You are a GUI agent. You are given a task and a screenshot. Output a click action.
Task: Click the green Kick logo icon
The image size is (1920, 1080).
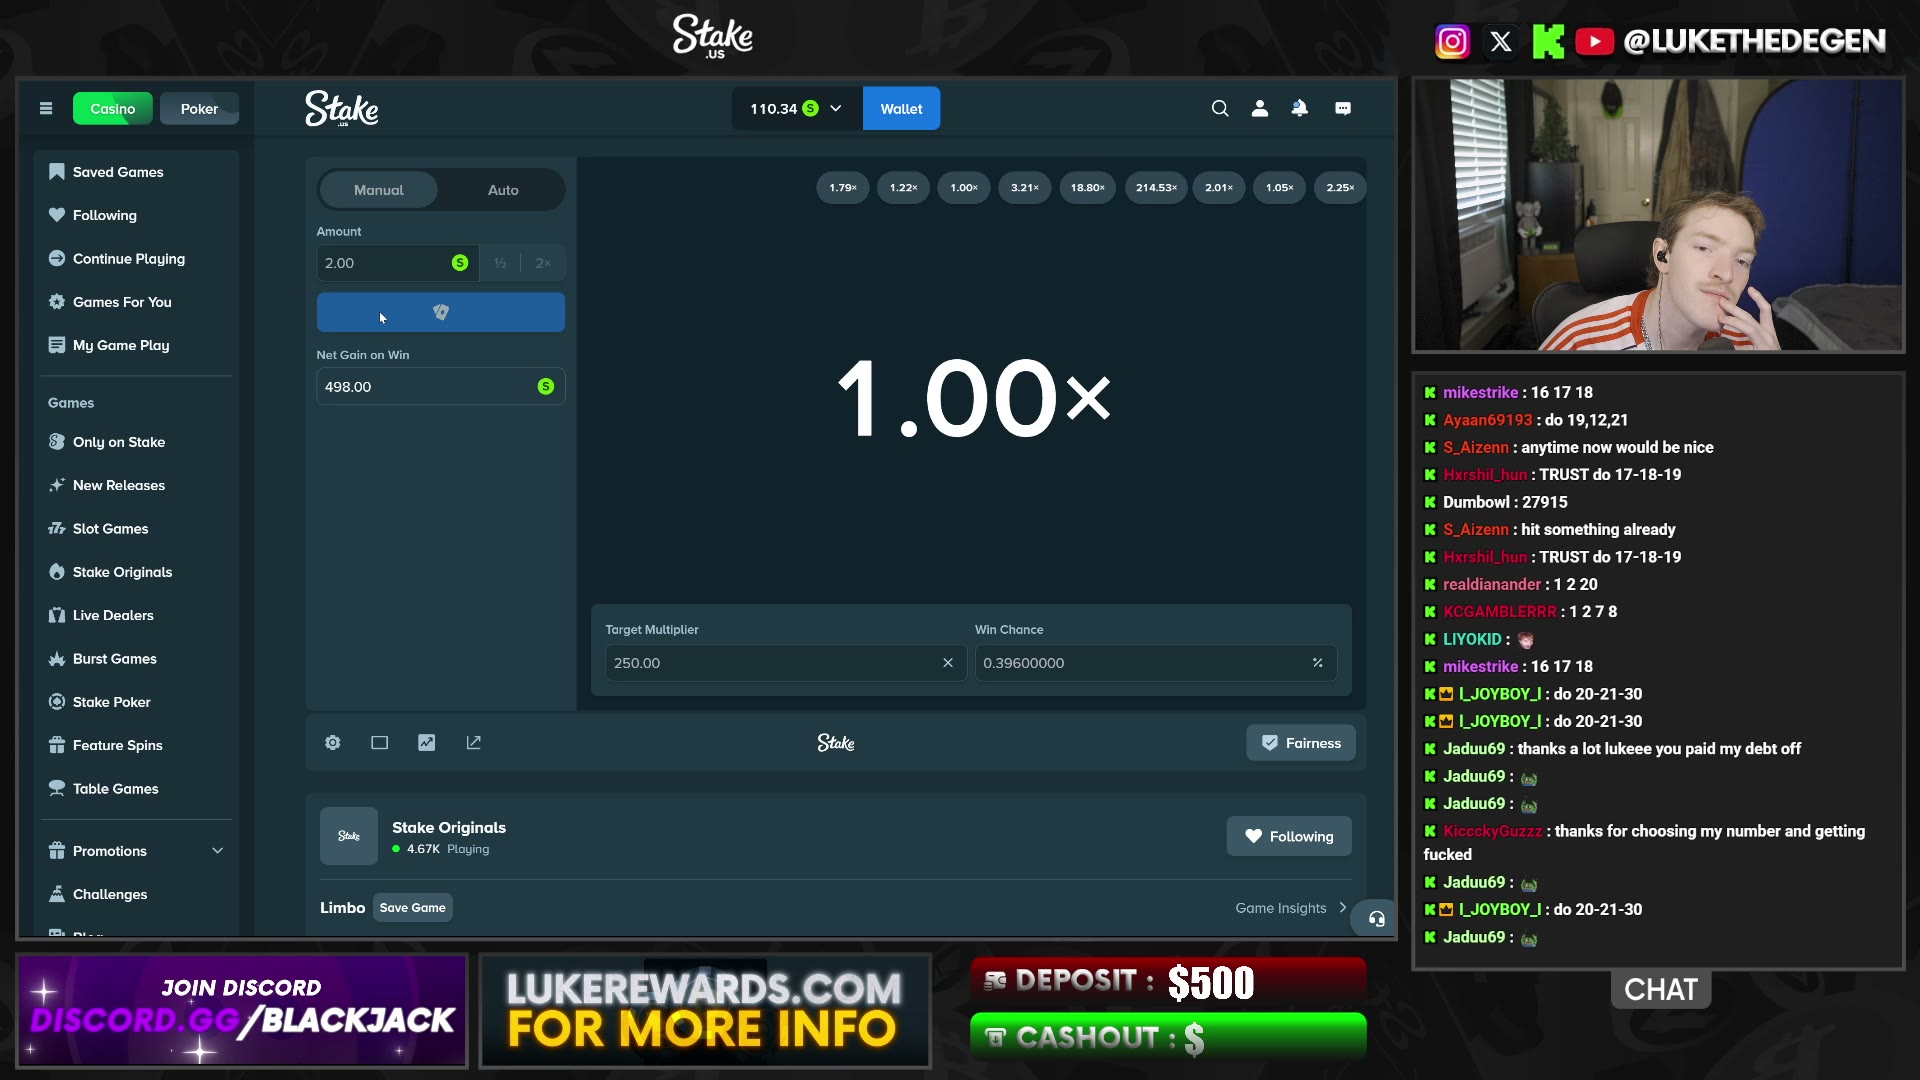[x=1548, y=41]
